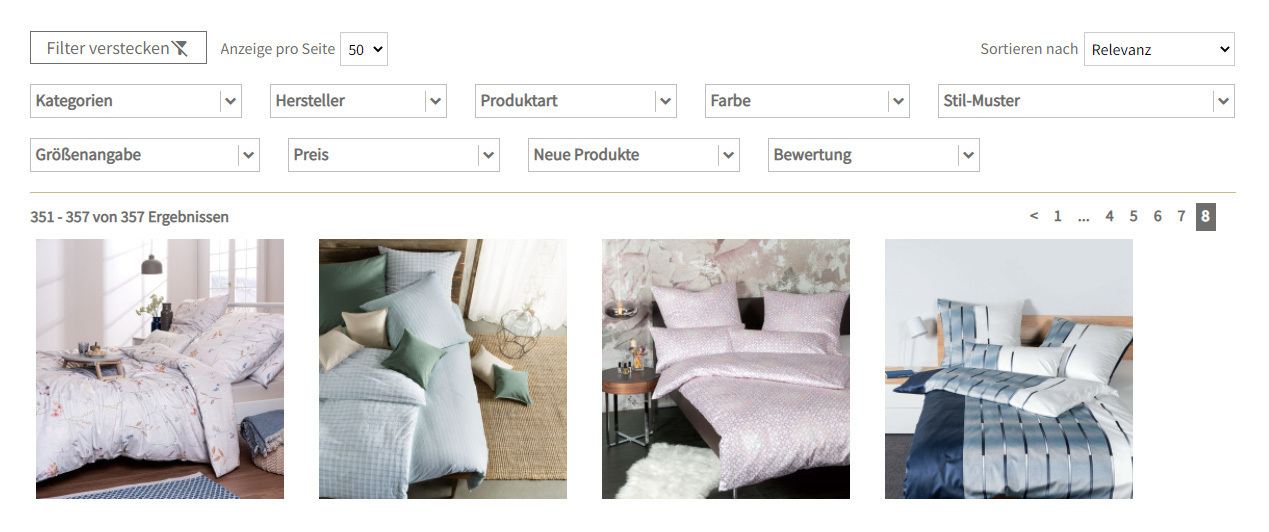The width and height of the screenshot is (1269, 532).
Task: Open the Anzeige pro Seite dropdown
Action: [364, 49]
